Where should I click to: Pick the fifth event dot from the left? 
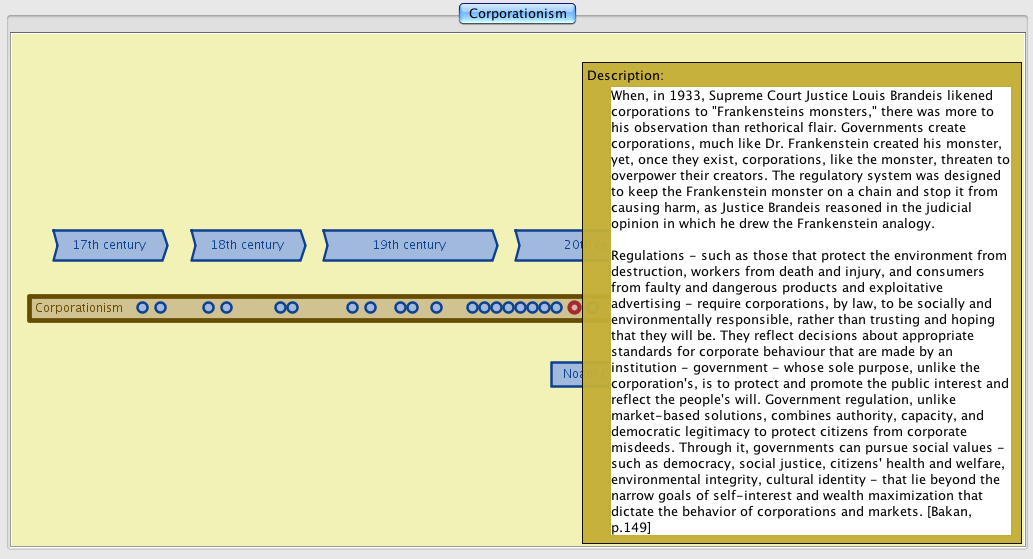pyautogui.click(x=281, y=308)
